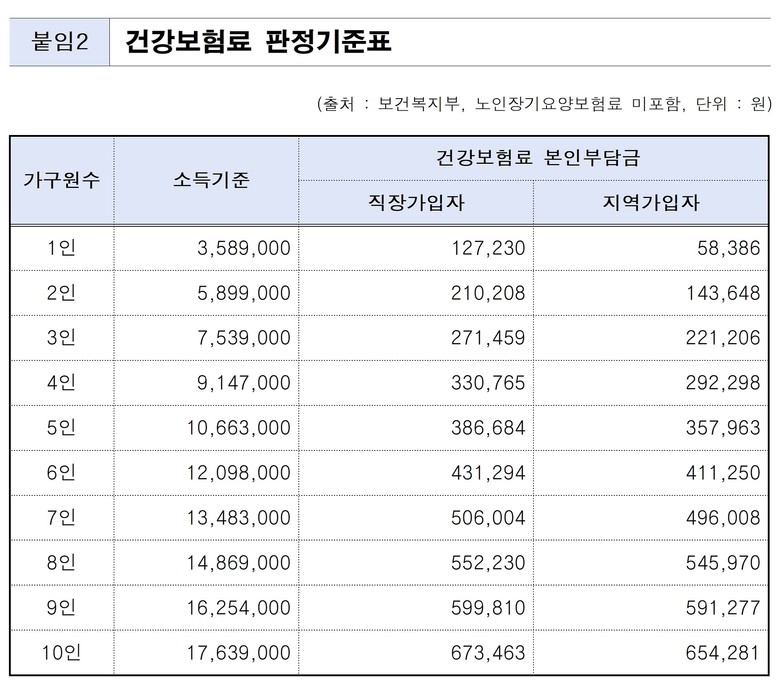Click the 292,298 지역가입자 cell
779x689 pixels.
point(717,383)
